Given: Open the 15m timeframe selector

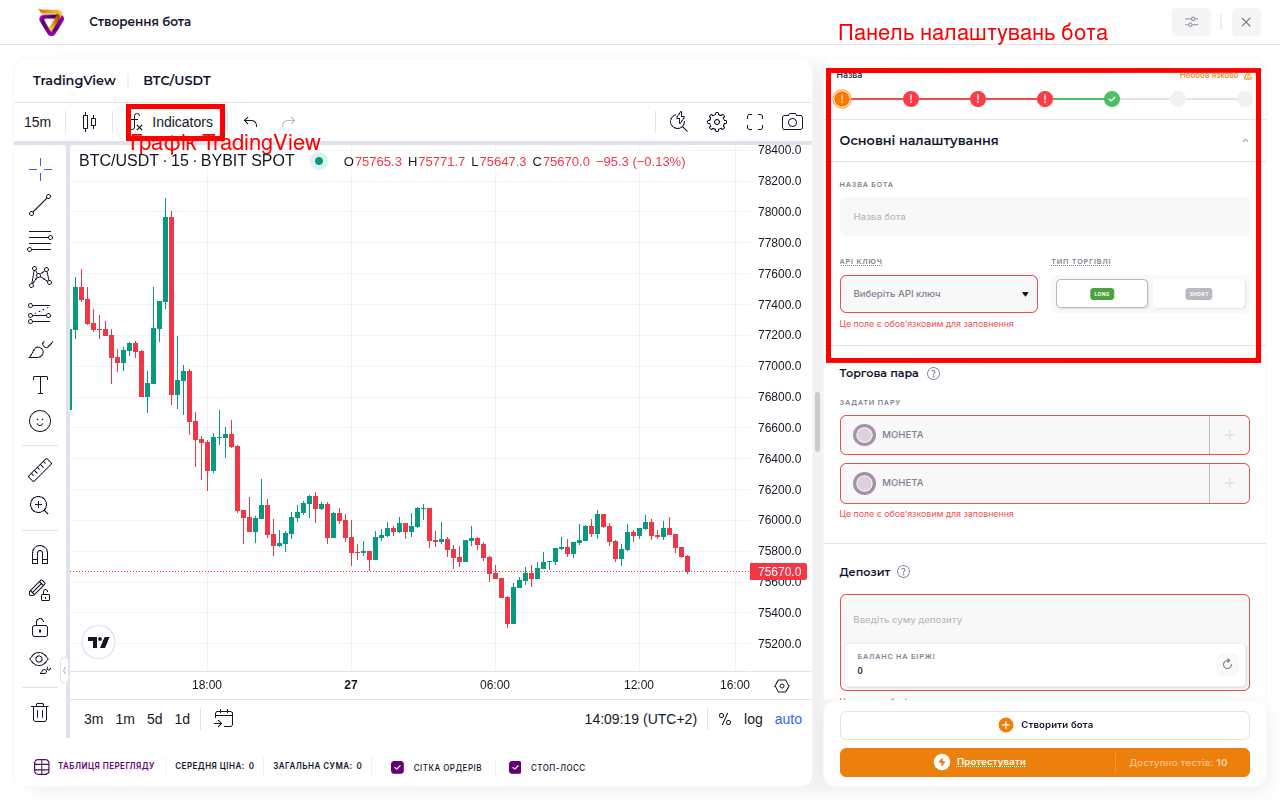Looking at the screenshot, I should pos(38,122).
